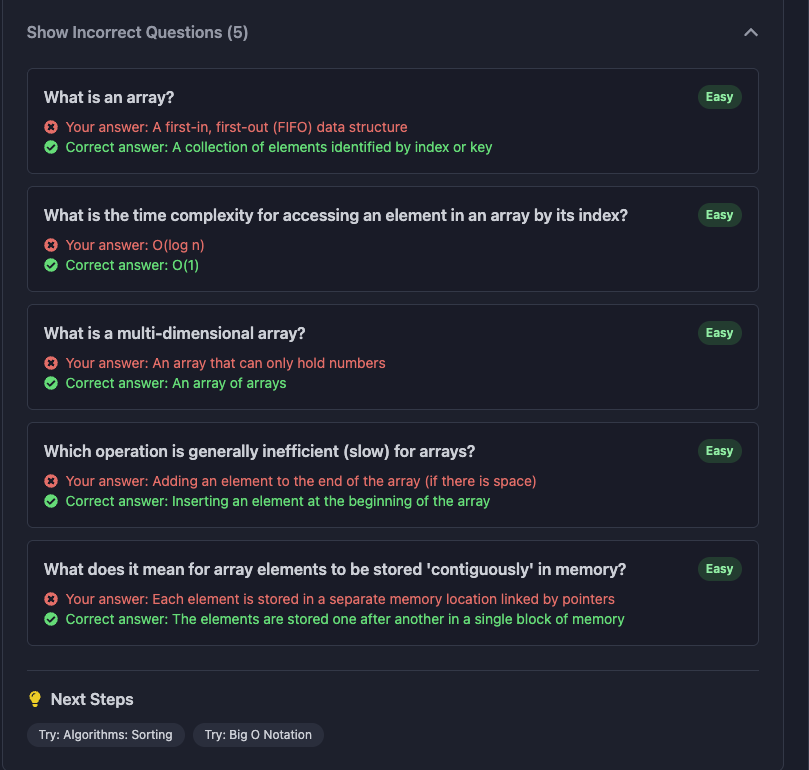Open the 'Try: Big O Notation' suggestion
809x770 pixels.
[258, 735]
